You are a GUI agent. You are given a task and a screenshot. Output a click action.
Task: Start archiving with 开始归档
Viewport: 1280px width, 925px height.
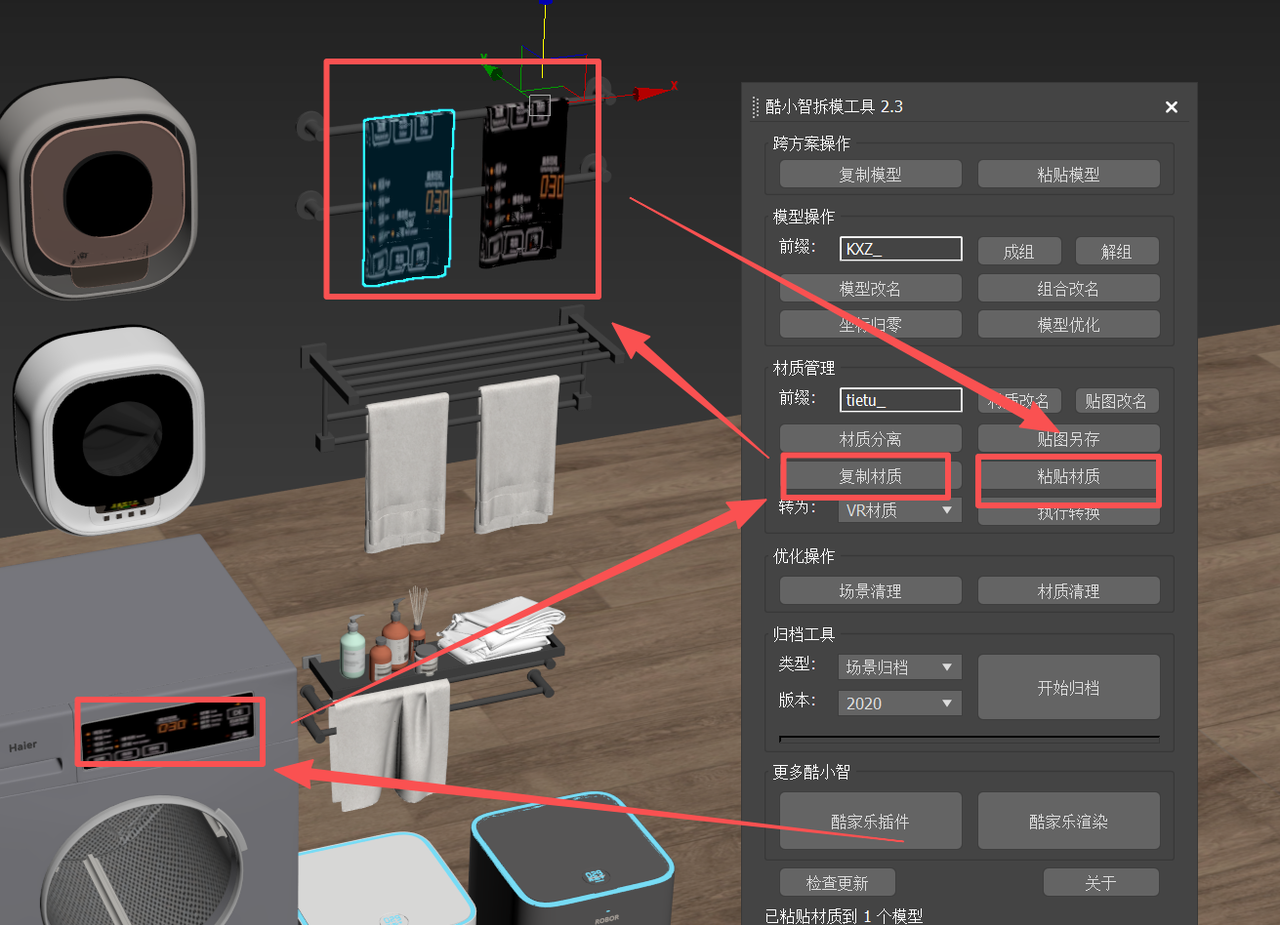1068,687
